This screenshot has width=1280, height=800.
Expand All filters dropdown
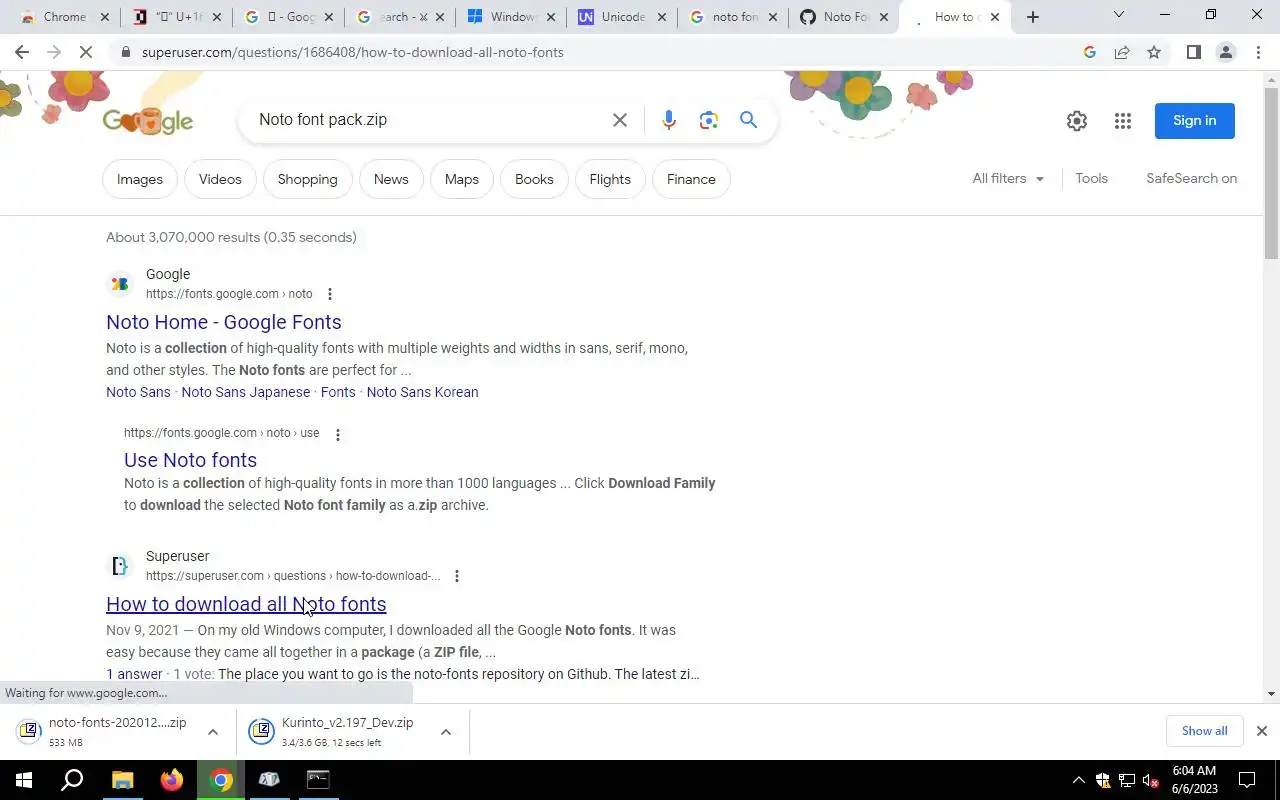[x=1008, y=178]
